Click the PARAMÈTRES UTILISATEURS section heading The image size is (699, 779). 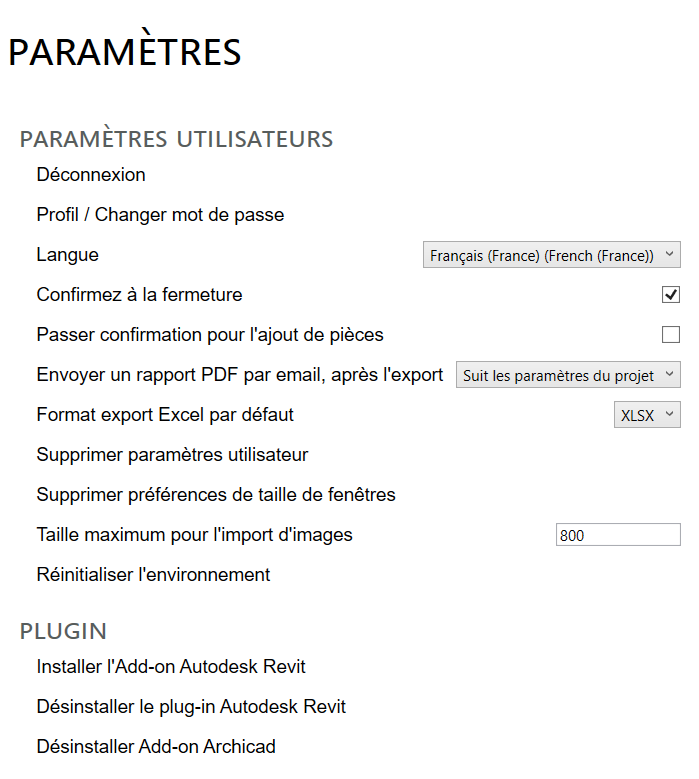pos(176,139)
